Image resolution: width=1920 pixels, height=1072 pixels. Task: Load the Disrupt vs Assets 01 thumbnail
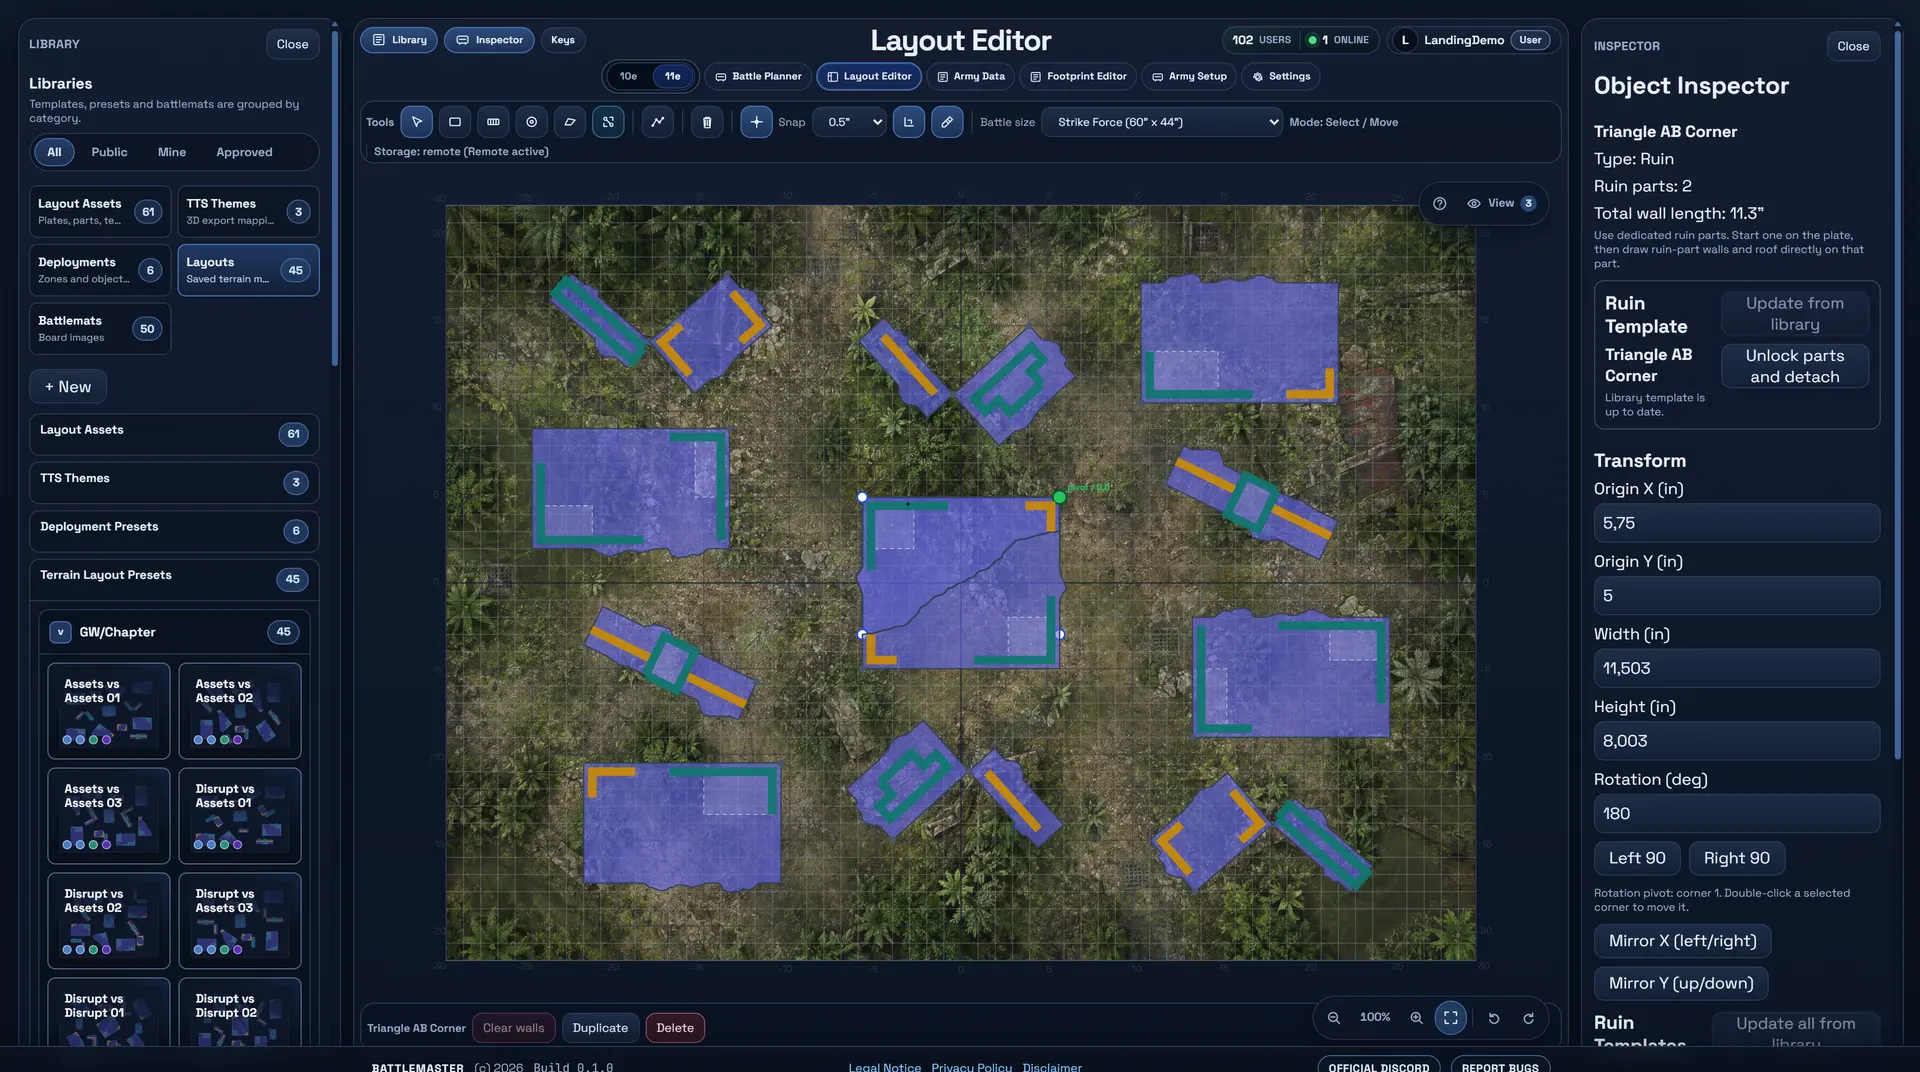click(240, 816)
